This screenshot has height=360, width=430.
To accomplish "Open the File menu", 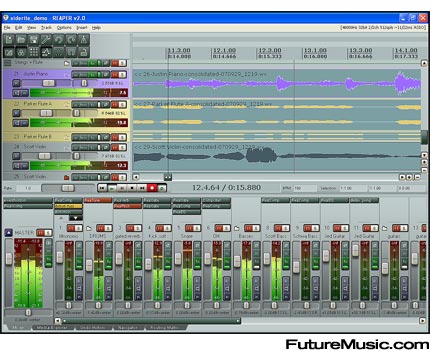I will point(7,28).
